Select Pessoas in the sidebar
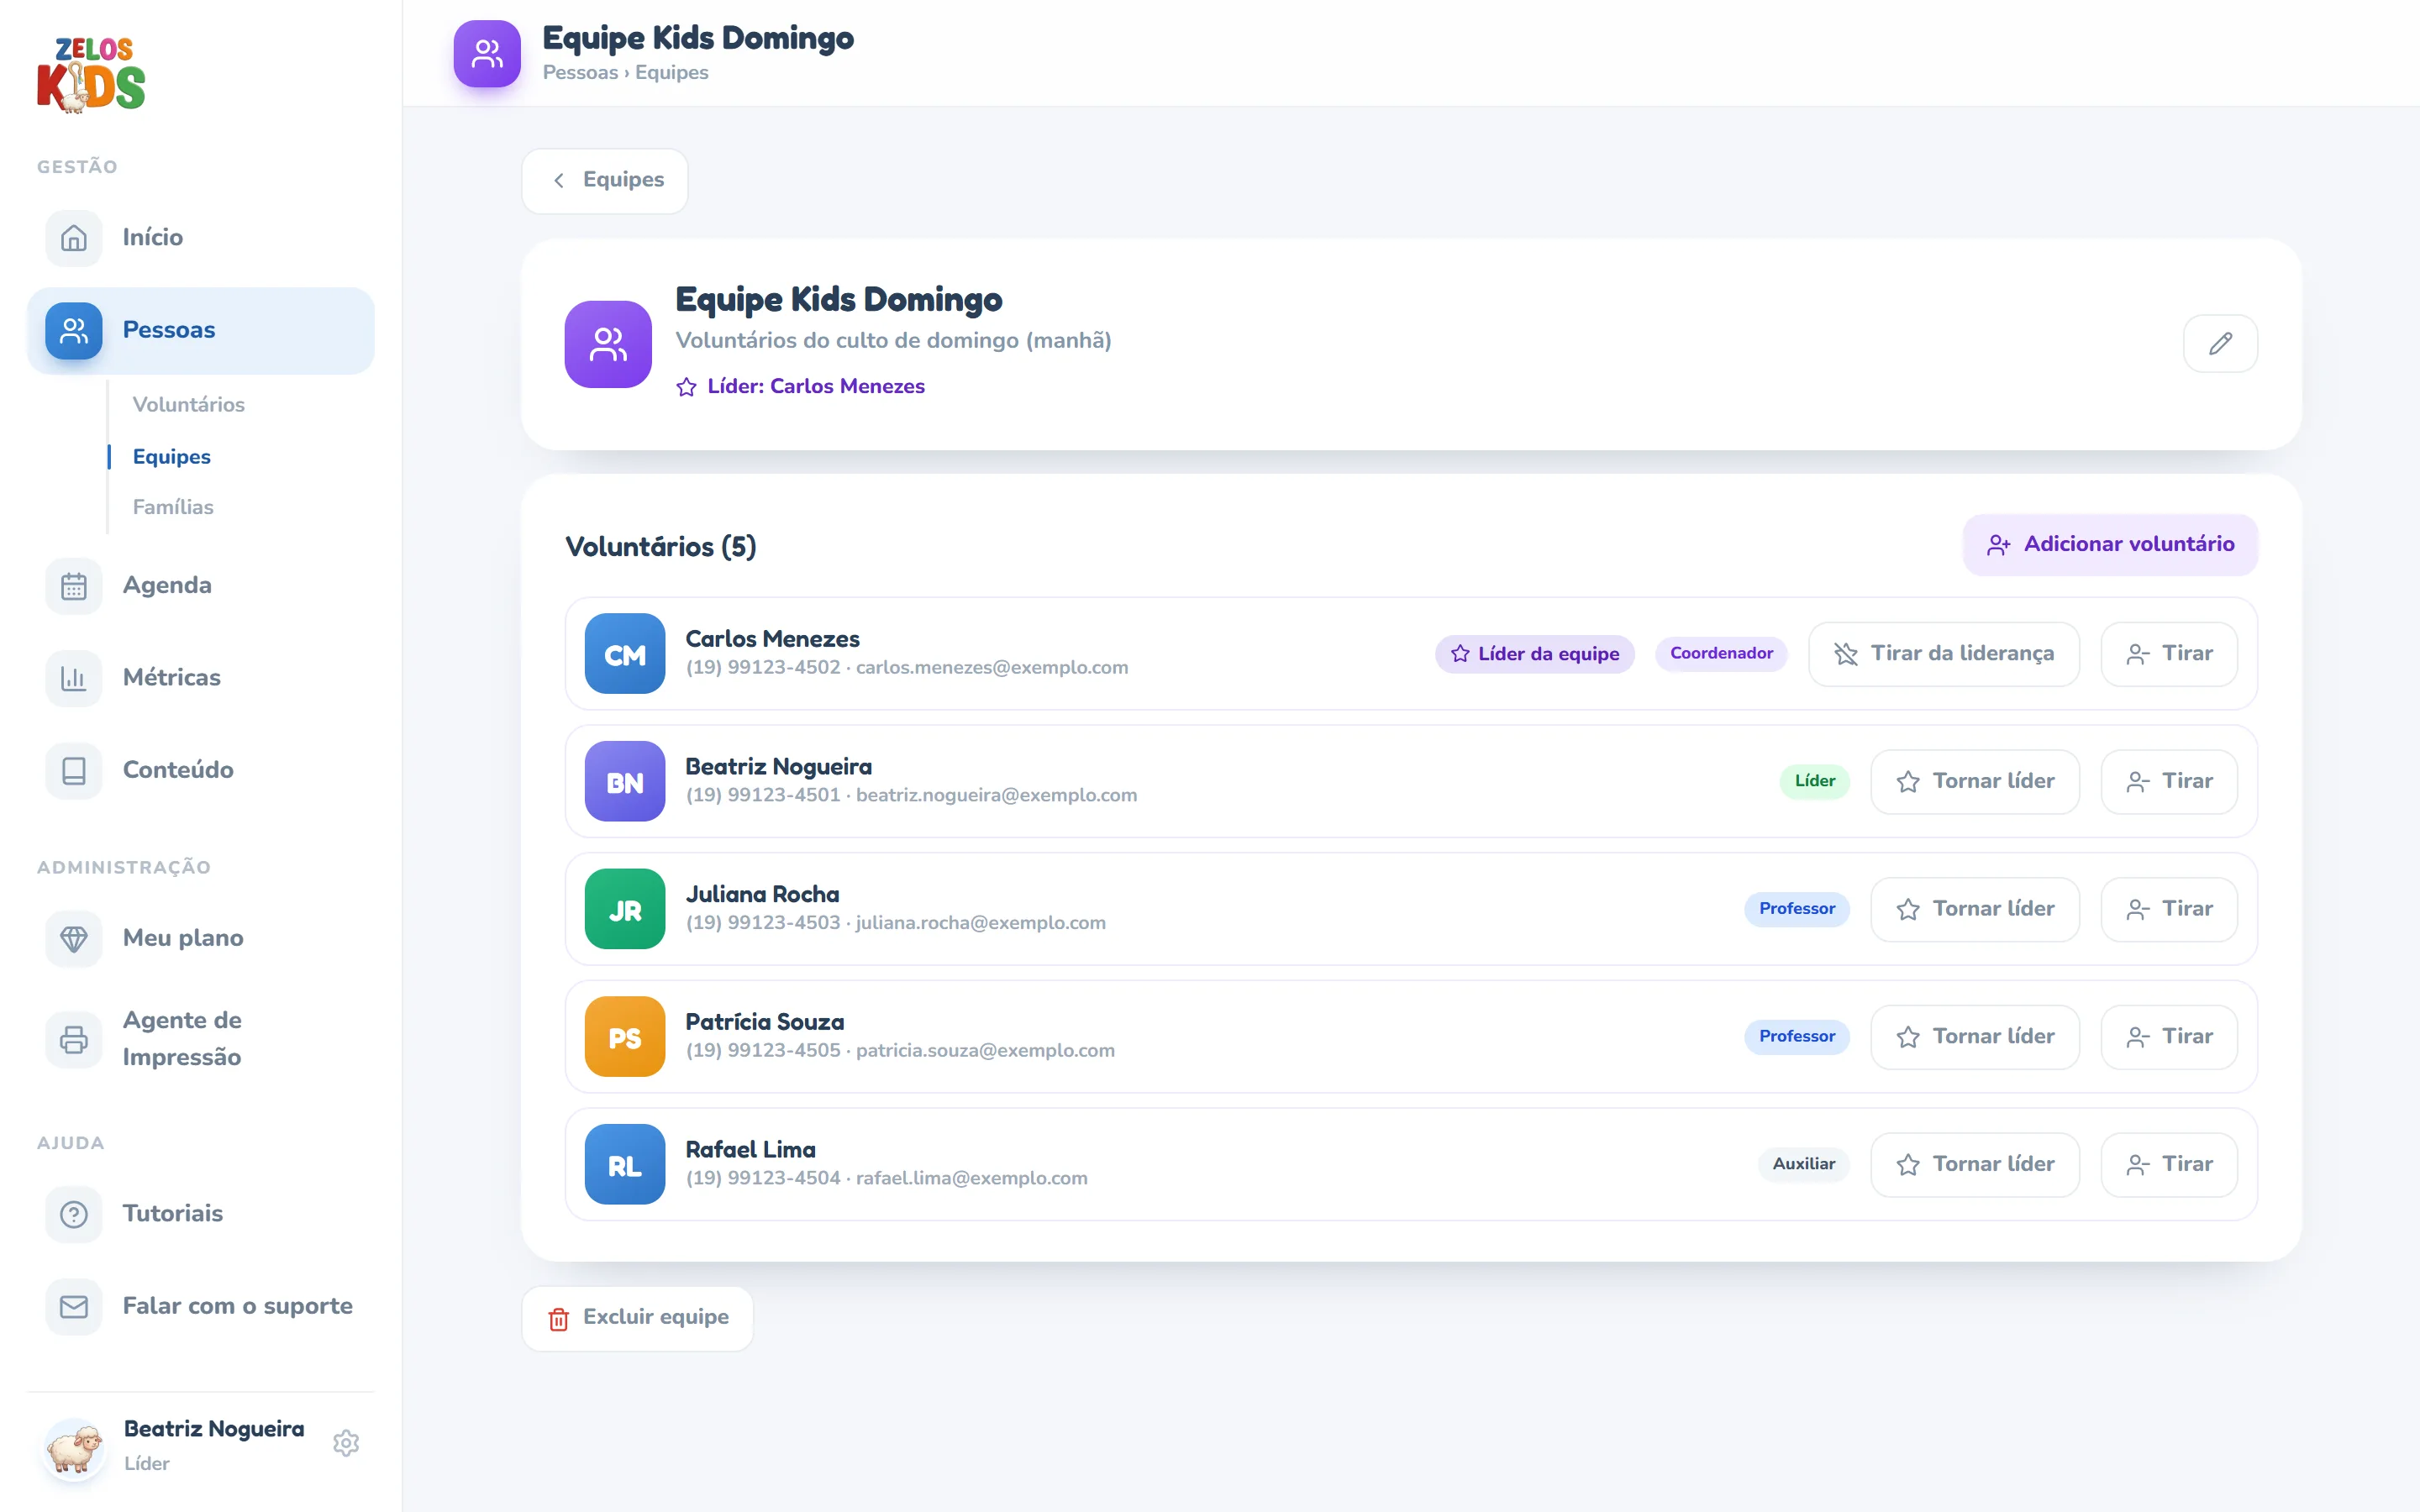 200,331
